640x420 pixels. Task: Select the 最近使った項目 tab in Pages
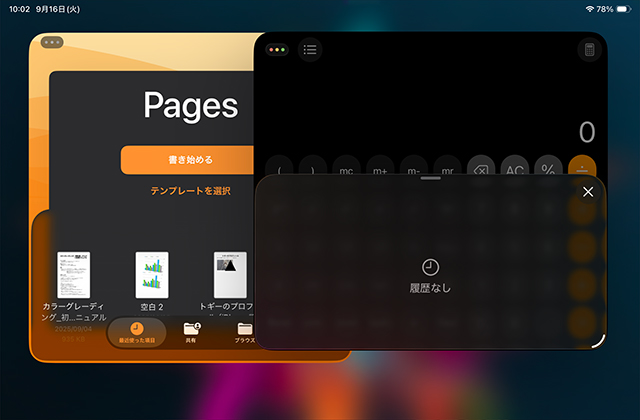coord(137,333)
